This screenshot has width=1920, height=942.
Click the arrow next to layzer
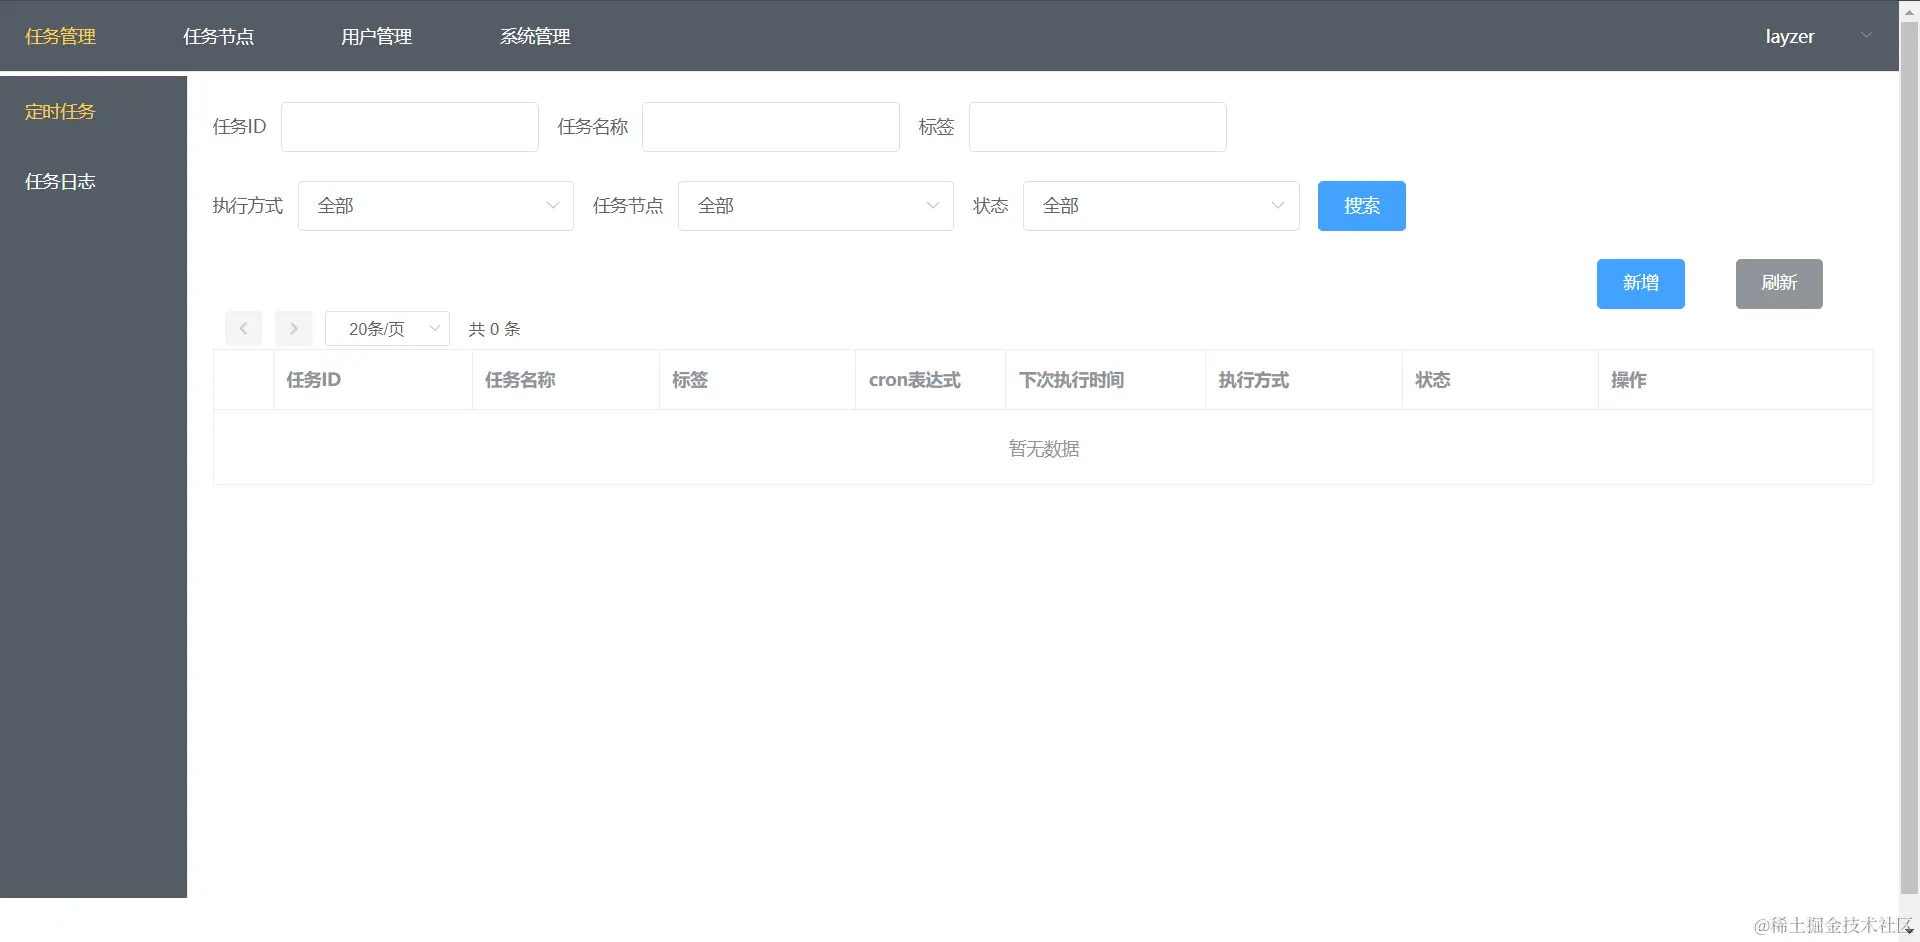coord(1866,35)
